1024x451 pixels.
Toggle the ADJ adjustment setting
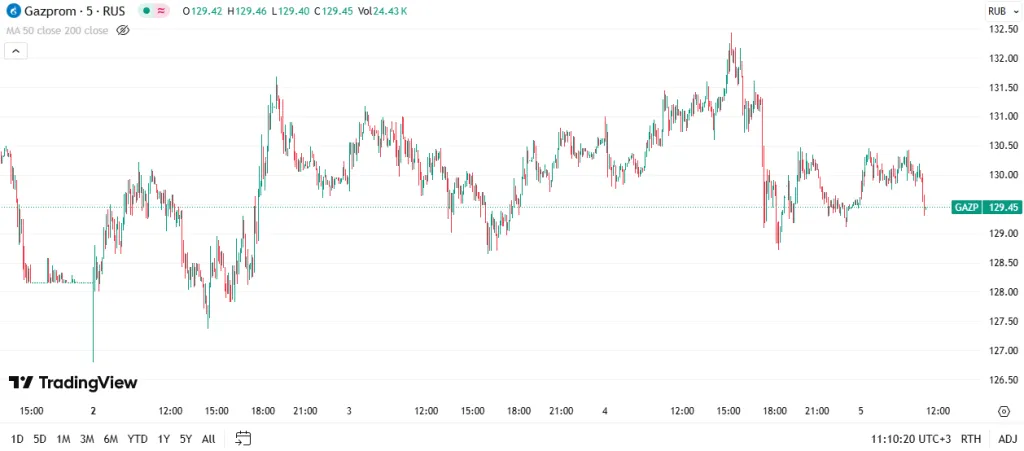tap(1006, 438)
